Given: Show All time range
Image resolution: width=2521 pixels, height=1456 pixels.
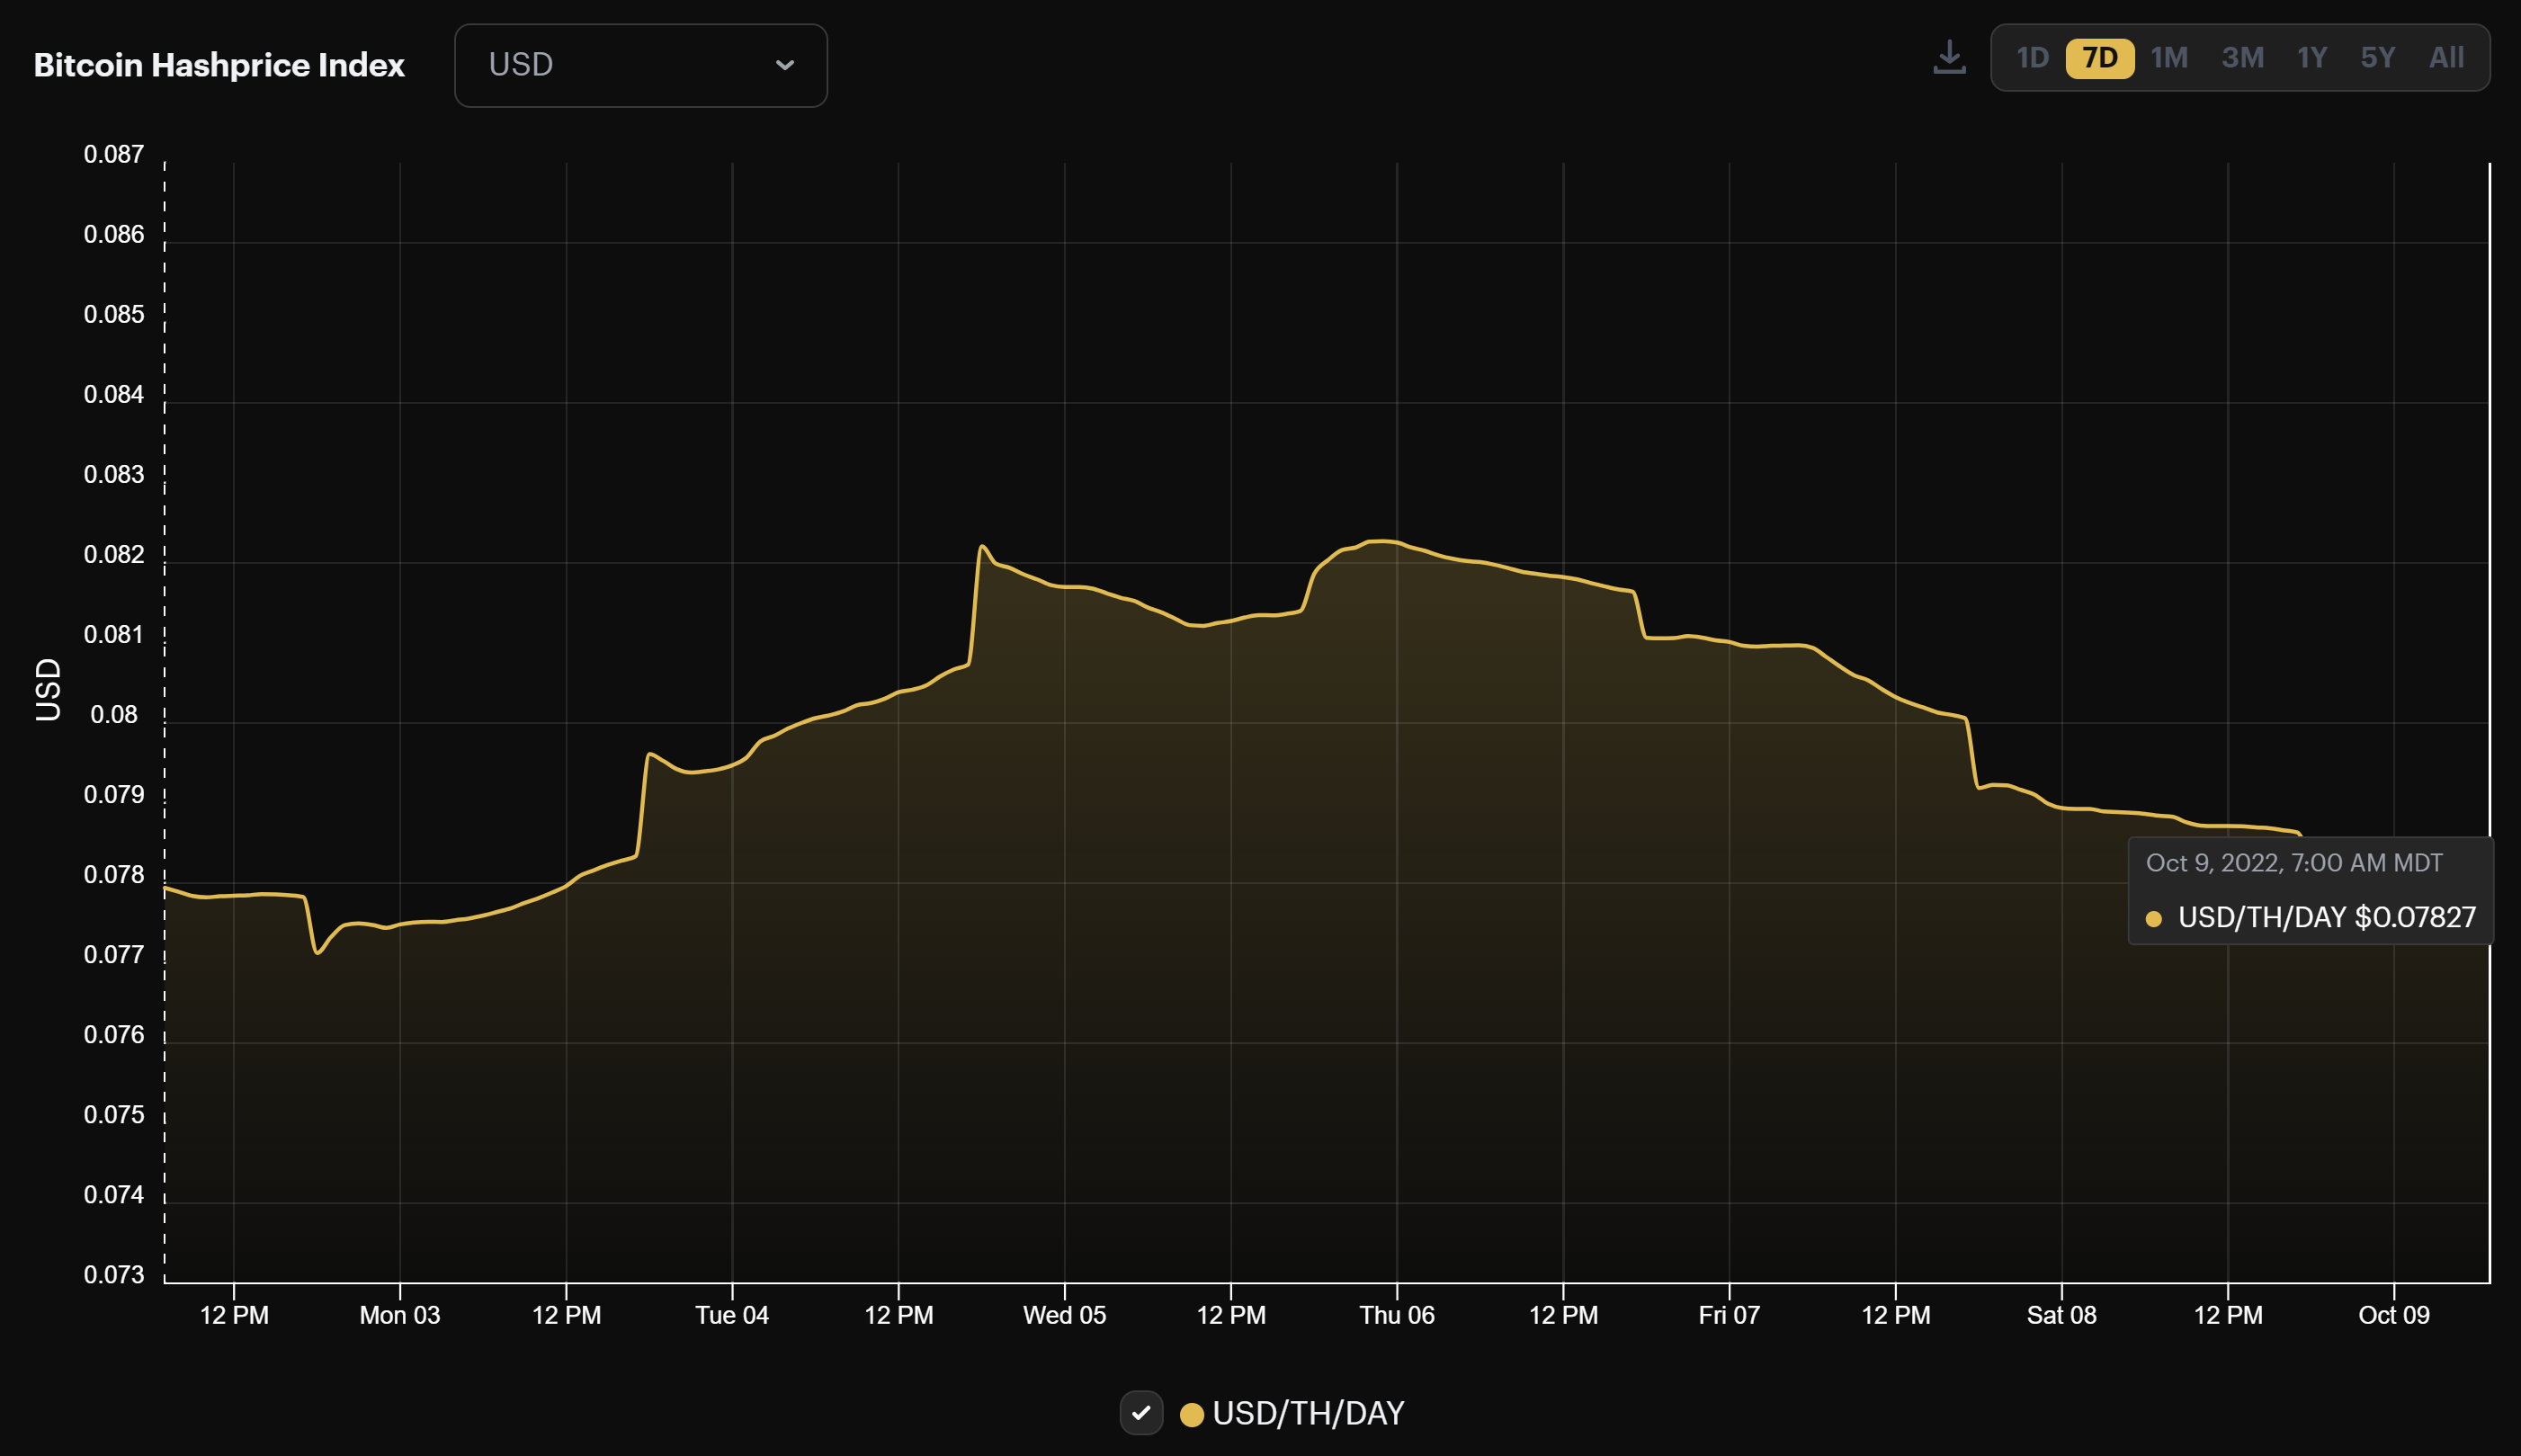Looking at the screenshot, I should click(2446, 58).
